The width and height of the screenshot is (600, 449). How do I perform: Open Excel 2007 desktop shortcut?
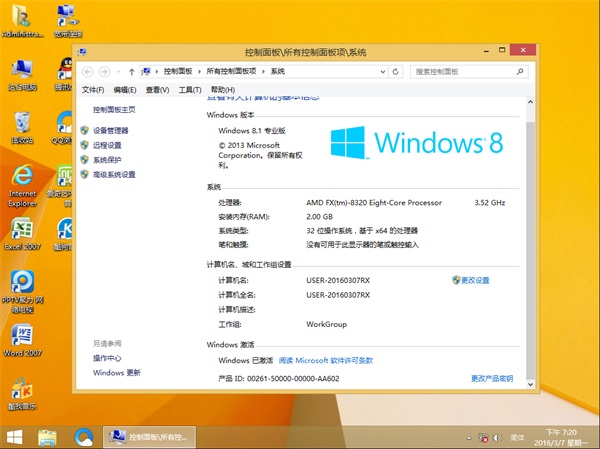21,232
